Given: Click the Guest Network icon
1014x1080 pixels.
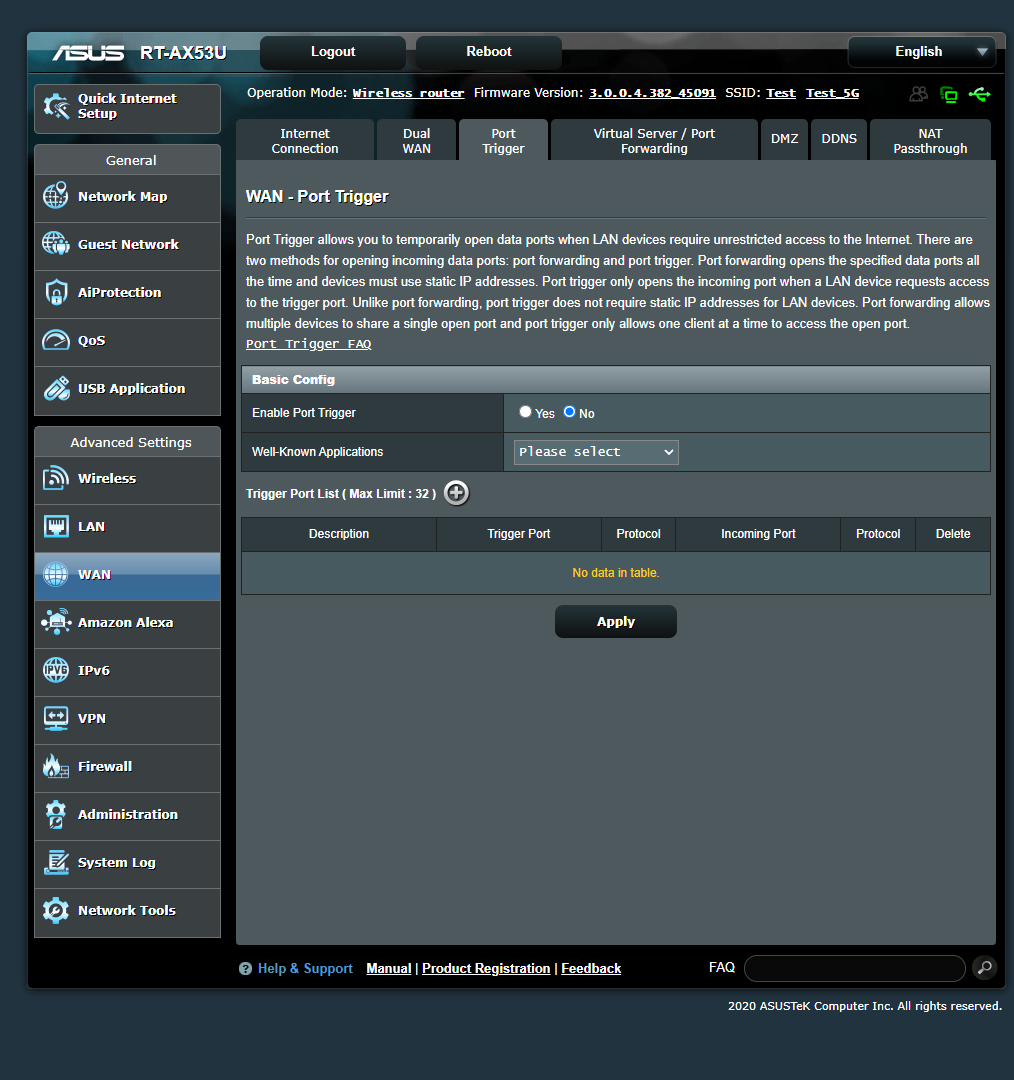Looking at the screenshot, I should 56,244.
